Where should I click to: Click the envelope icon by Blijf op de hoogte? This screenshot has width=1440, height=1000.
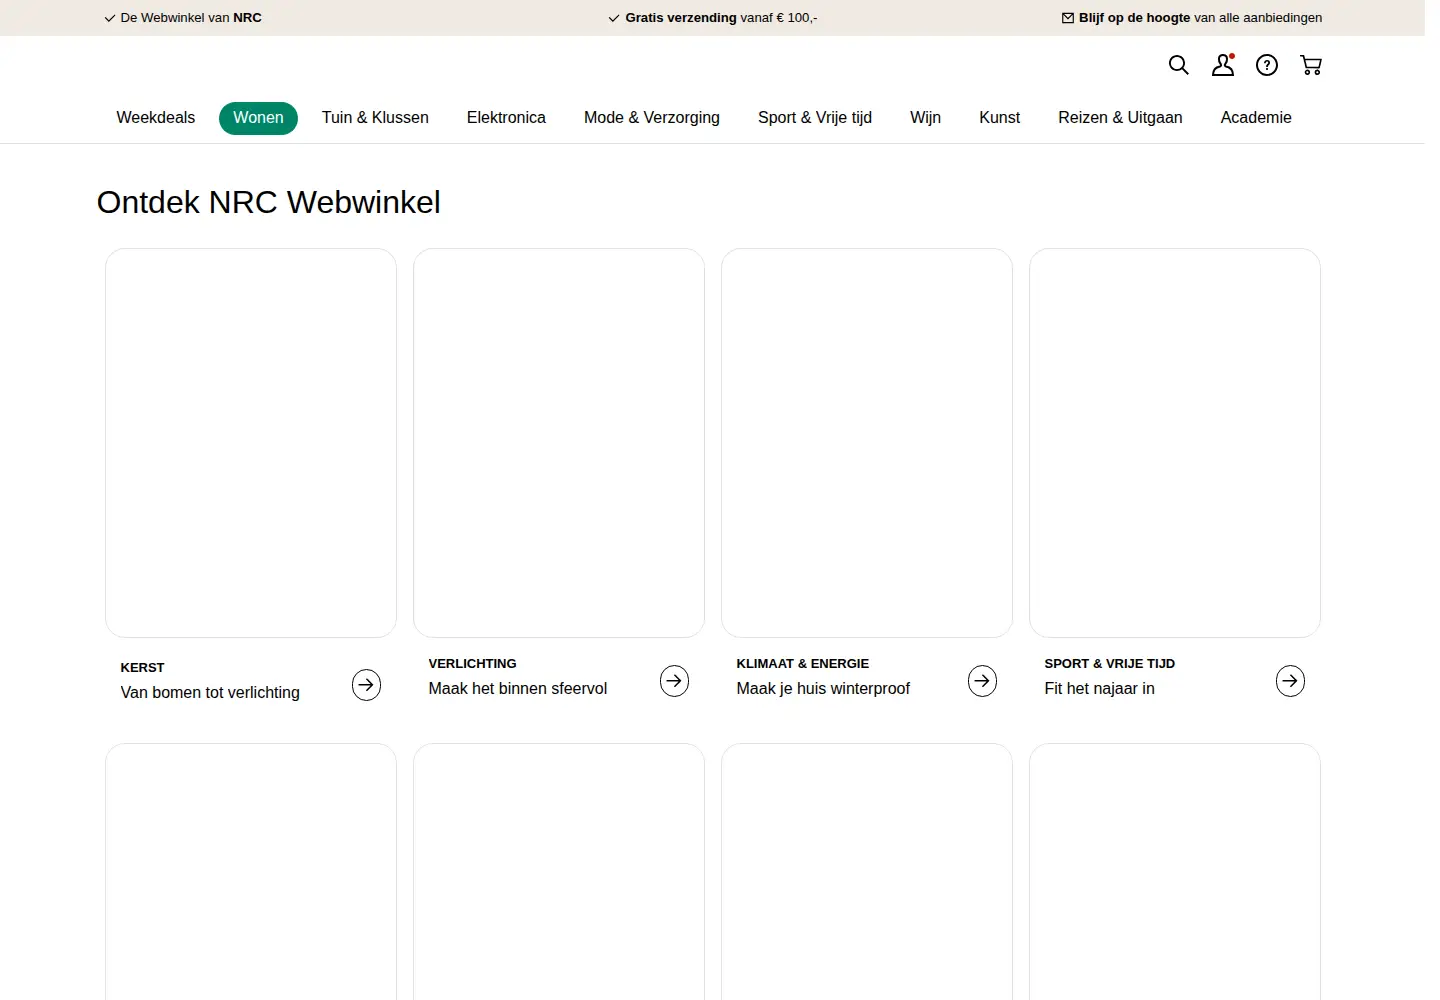[1068, 18]
